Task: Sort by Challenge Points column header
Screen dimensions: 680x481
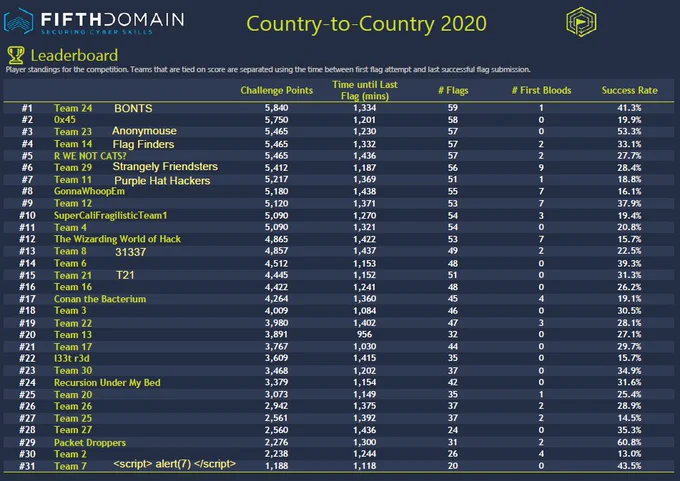Action: (x=277, y=90)
